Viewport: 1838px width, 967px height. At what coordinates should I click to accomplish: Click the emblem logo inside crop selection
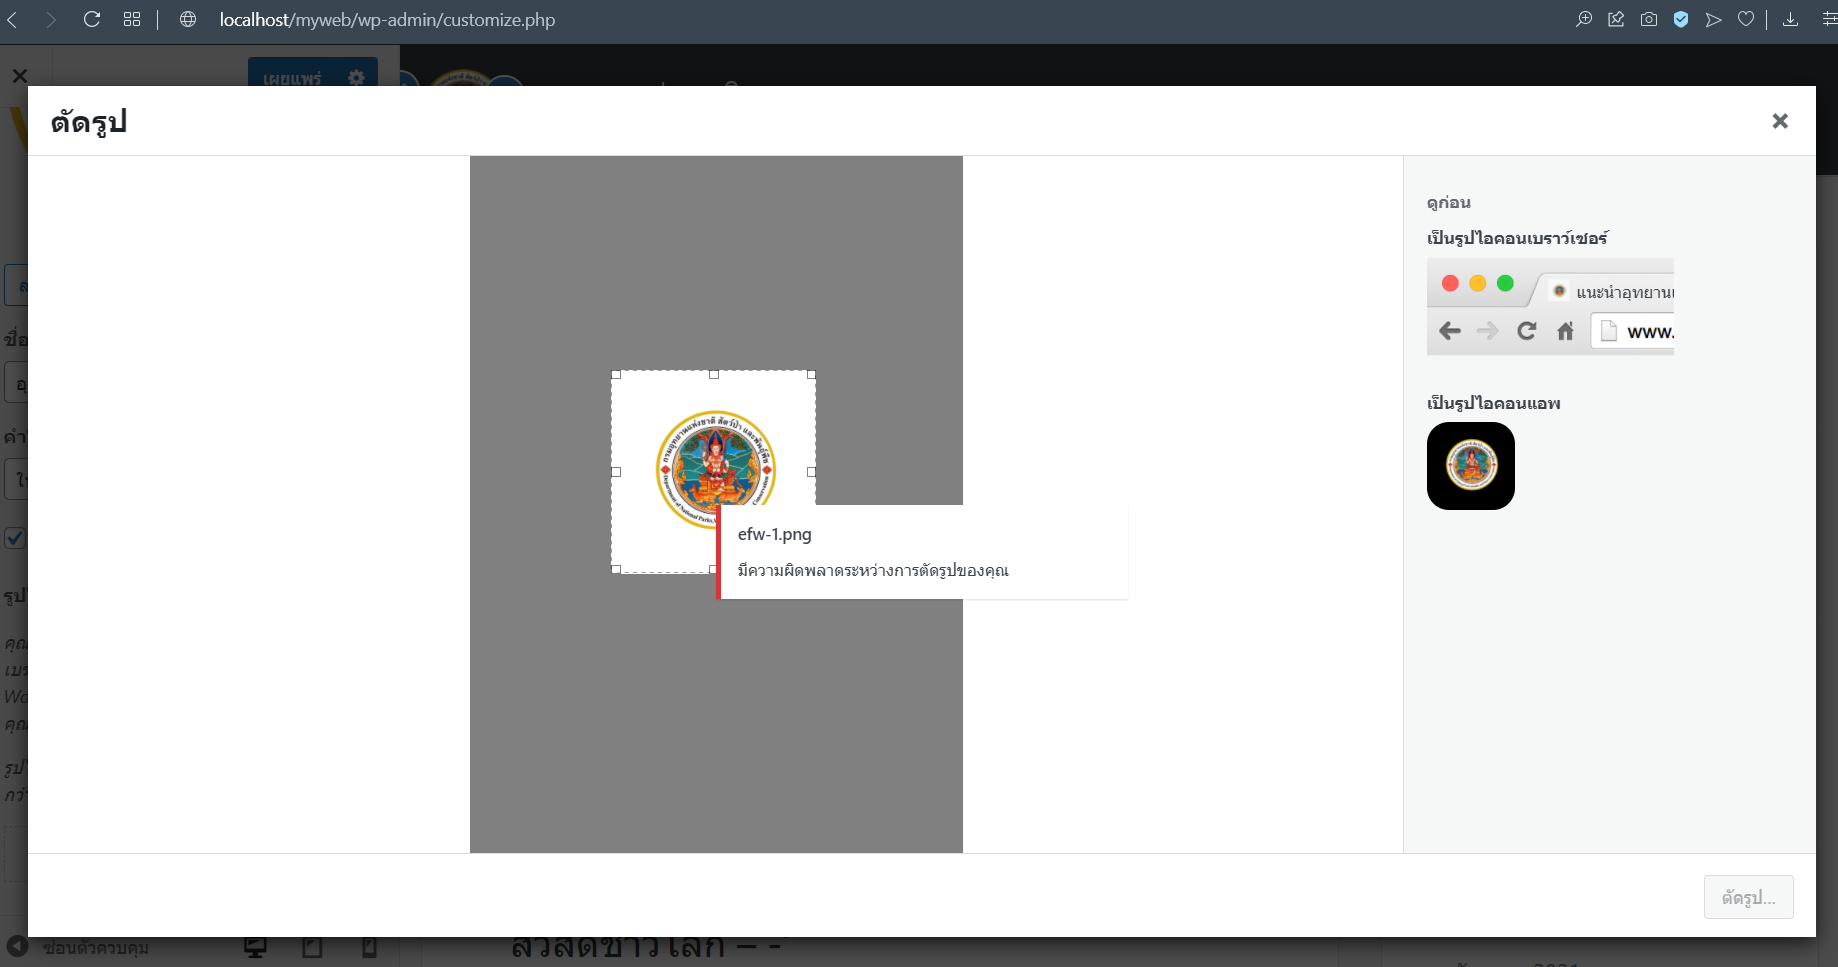pyautogui.click(x=716, y=468)
